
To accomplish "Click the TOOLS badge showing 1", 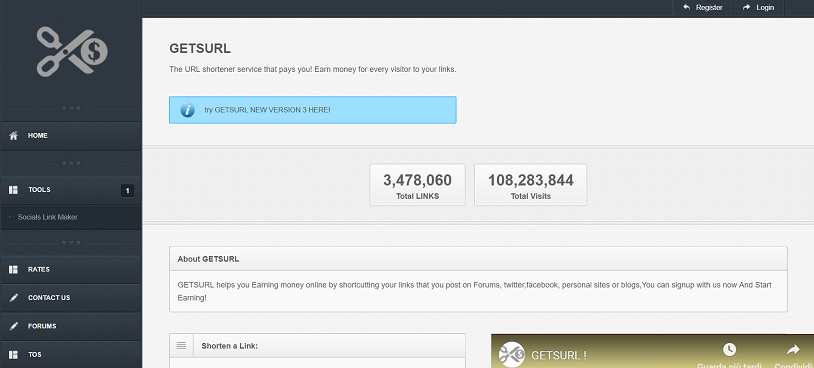I will click(x=127, y=190).
